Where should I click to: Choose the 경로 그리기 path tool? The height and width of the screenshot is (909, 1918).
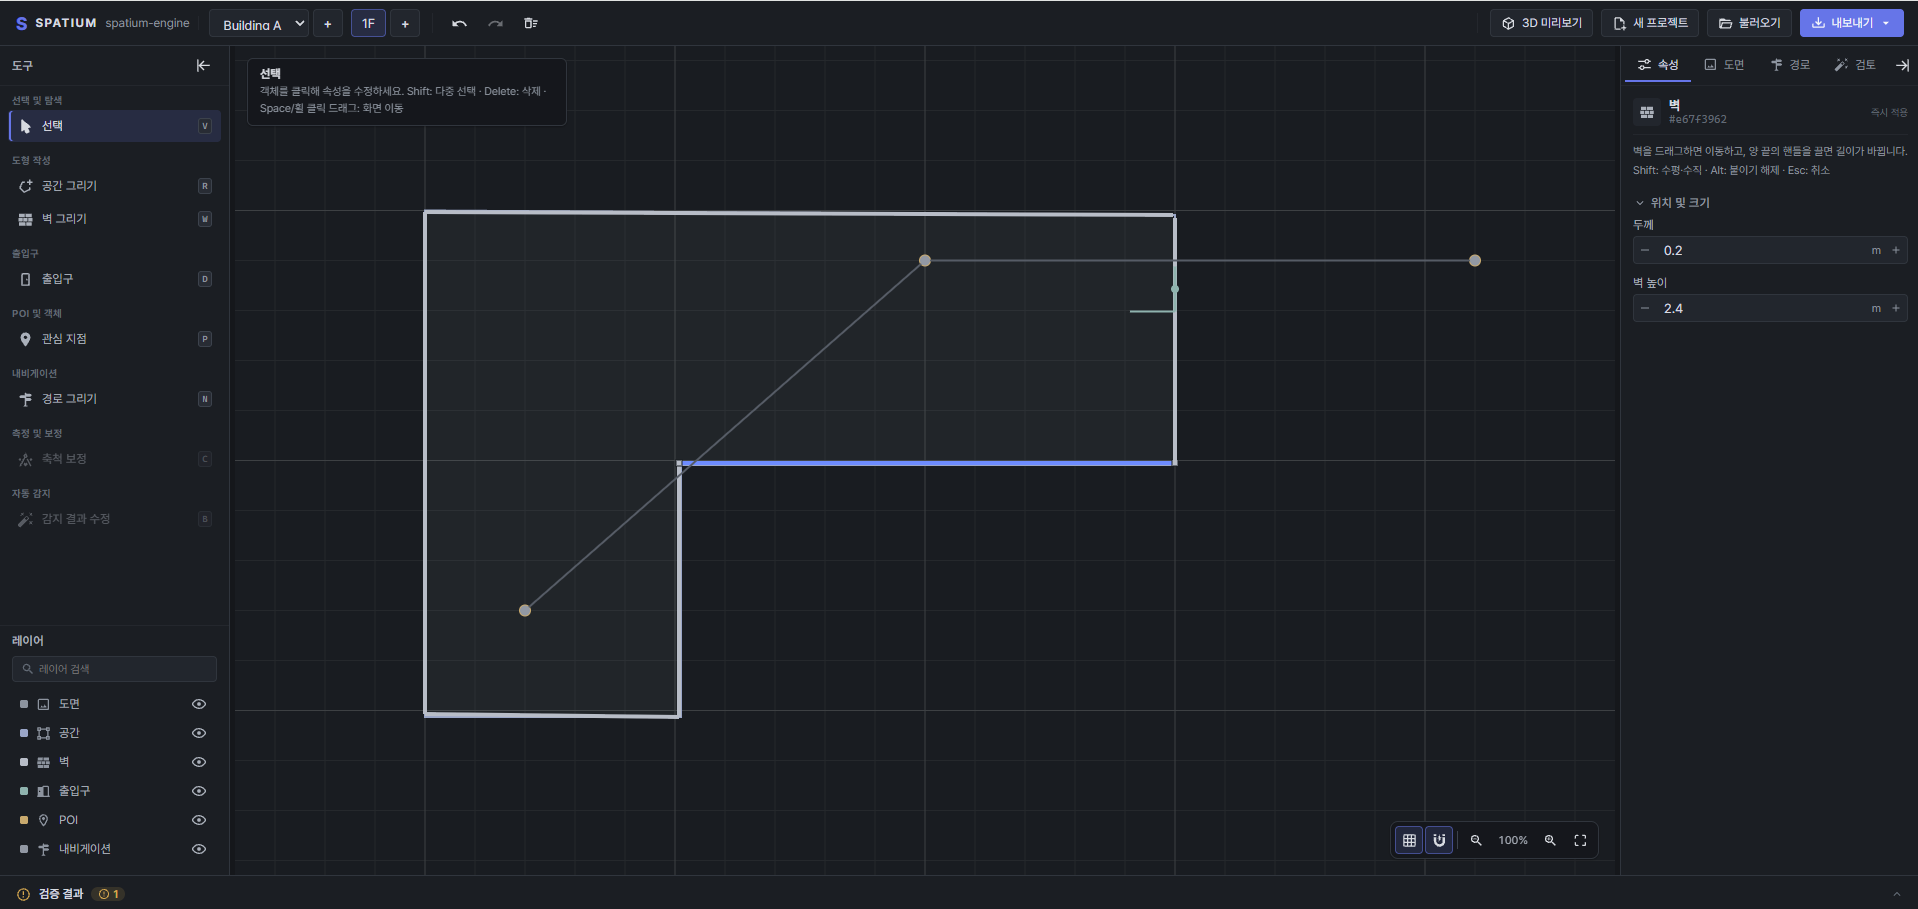(x=115, y=399)
